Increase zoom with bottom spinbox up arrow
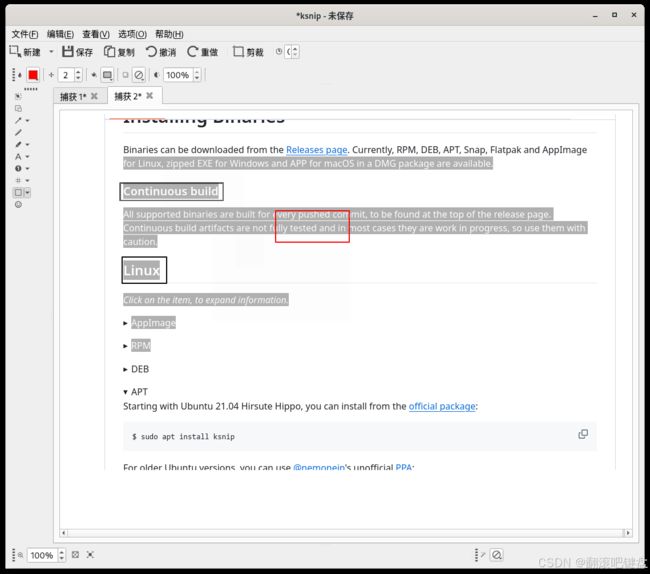Screen dimensions: 650x574 pos(61,552)
